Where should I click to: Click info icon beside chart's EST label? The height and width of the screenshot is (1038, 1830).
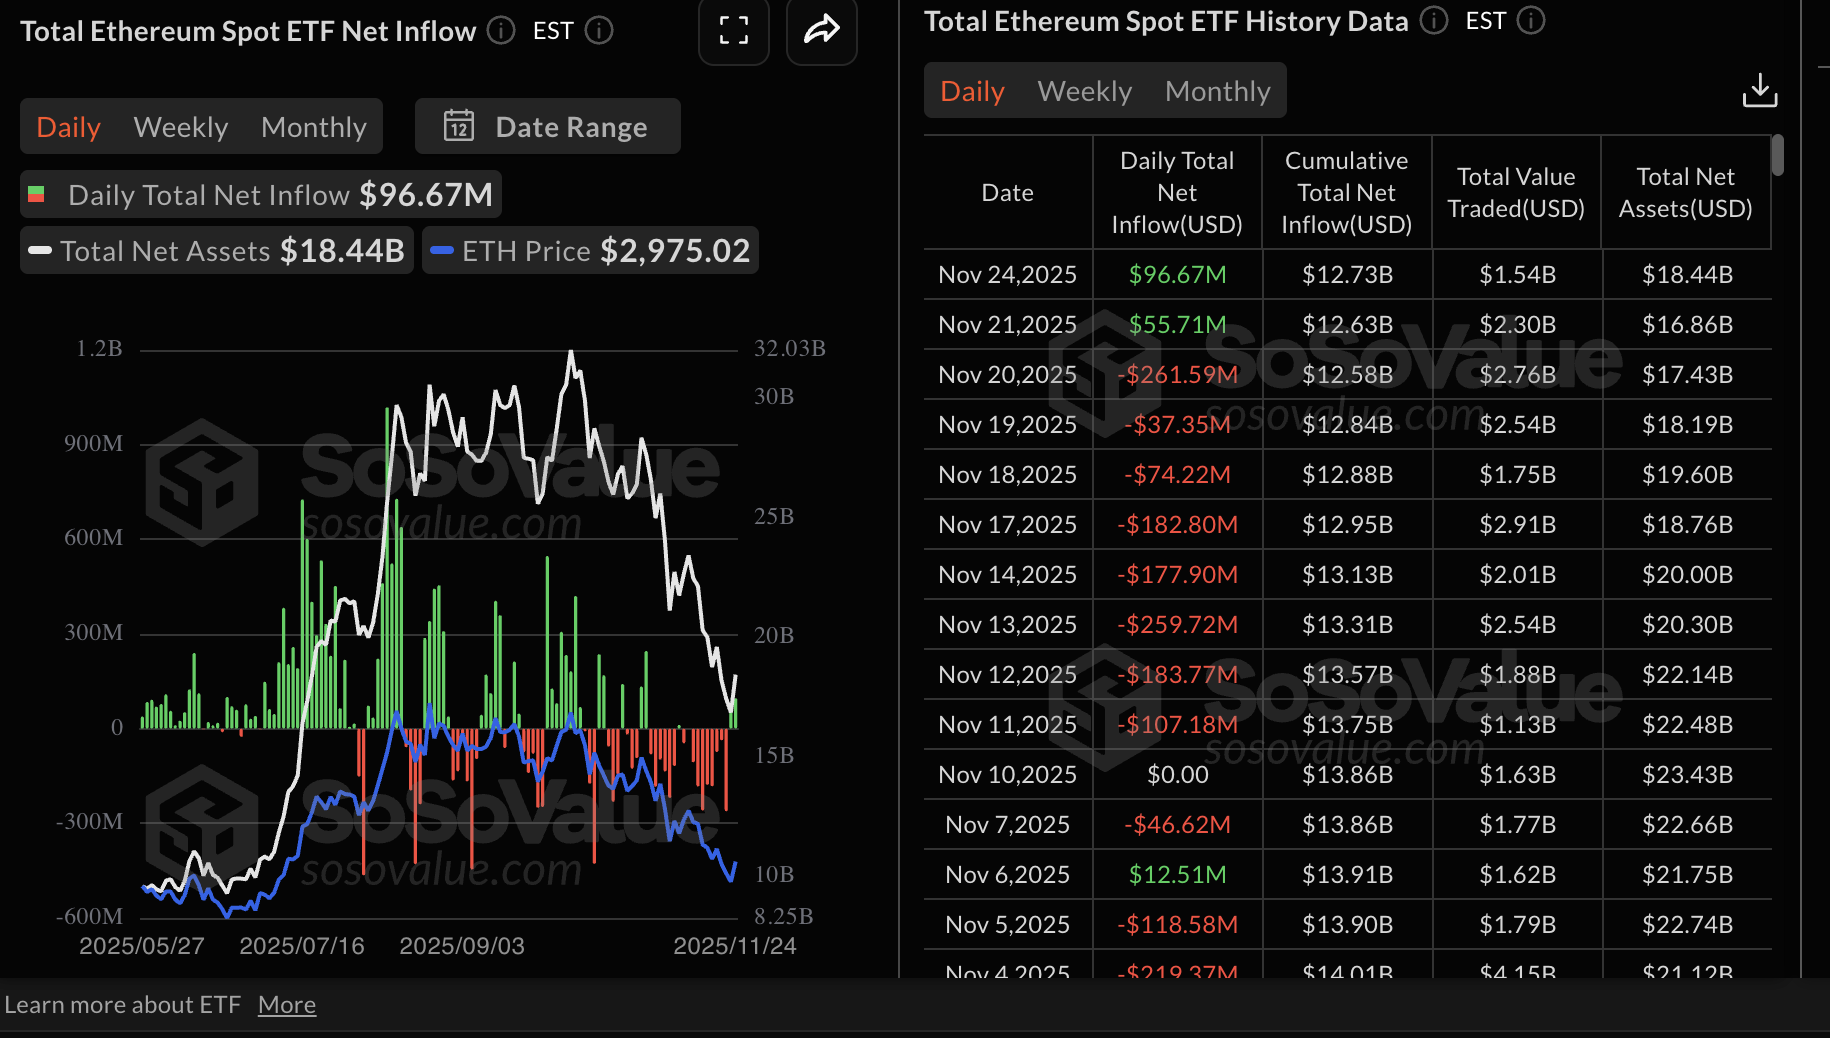[598, 30]
